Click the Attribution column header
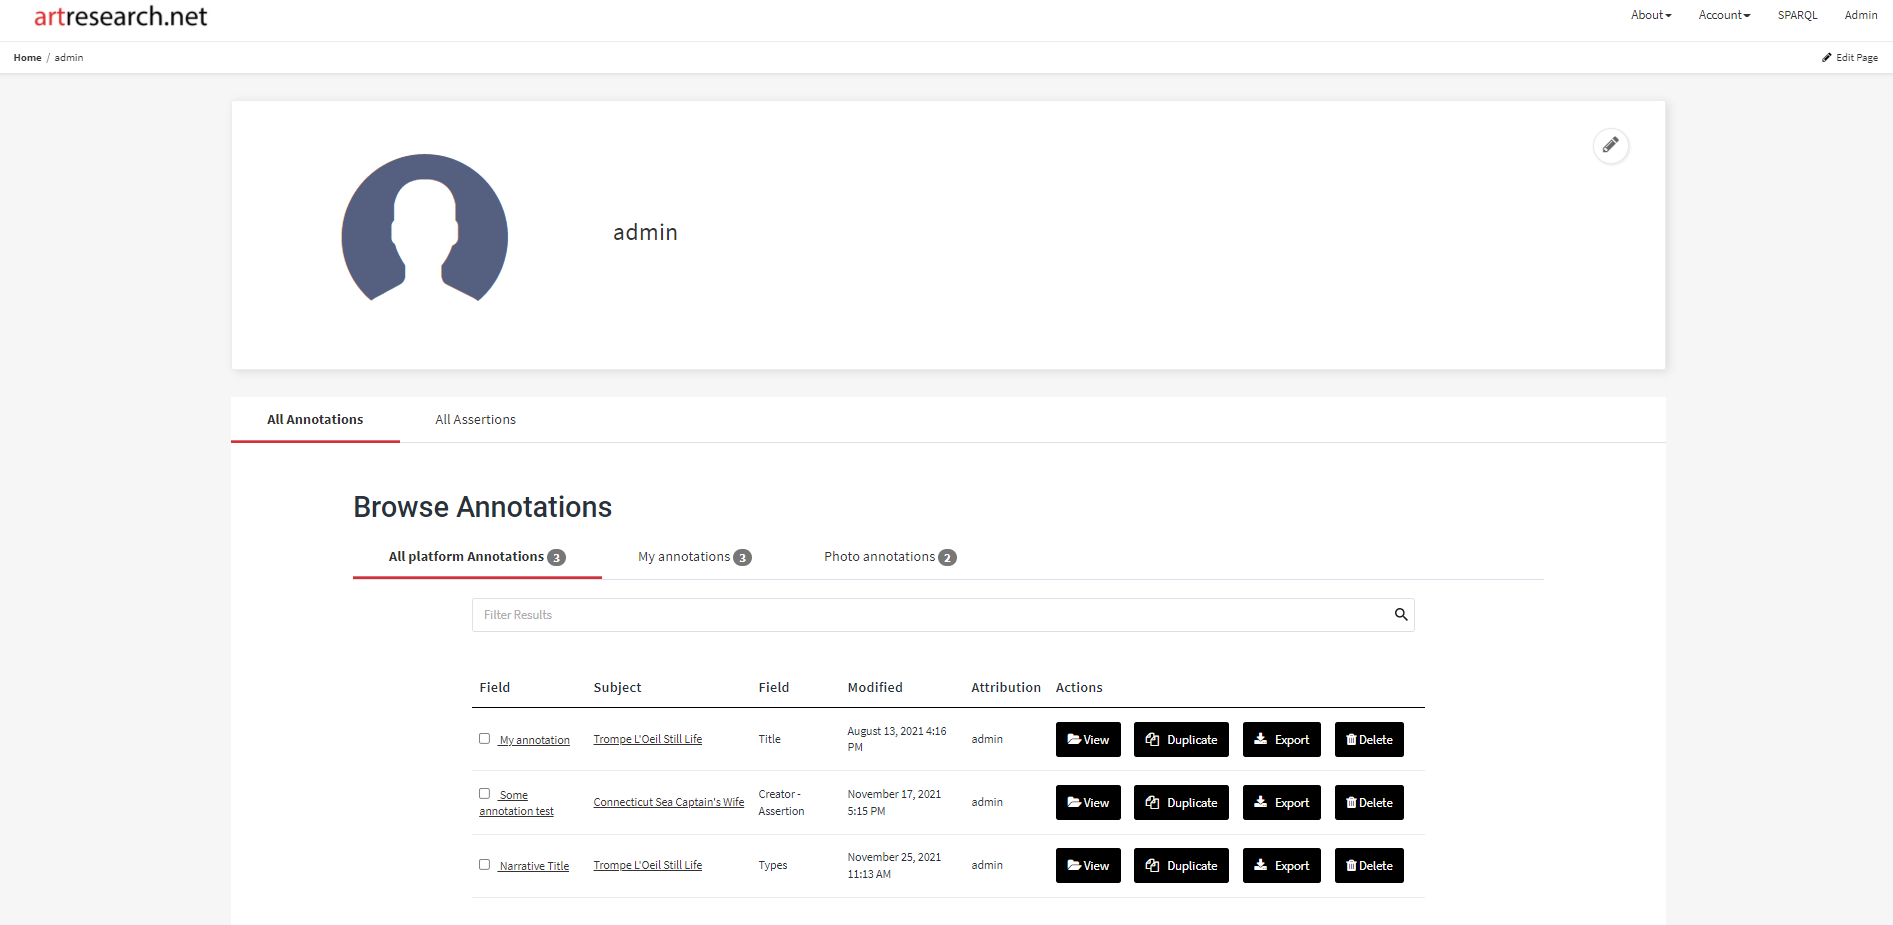The width and height of the screenshot is (1893, 925). (x=1005, y=688)
